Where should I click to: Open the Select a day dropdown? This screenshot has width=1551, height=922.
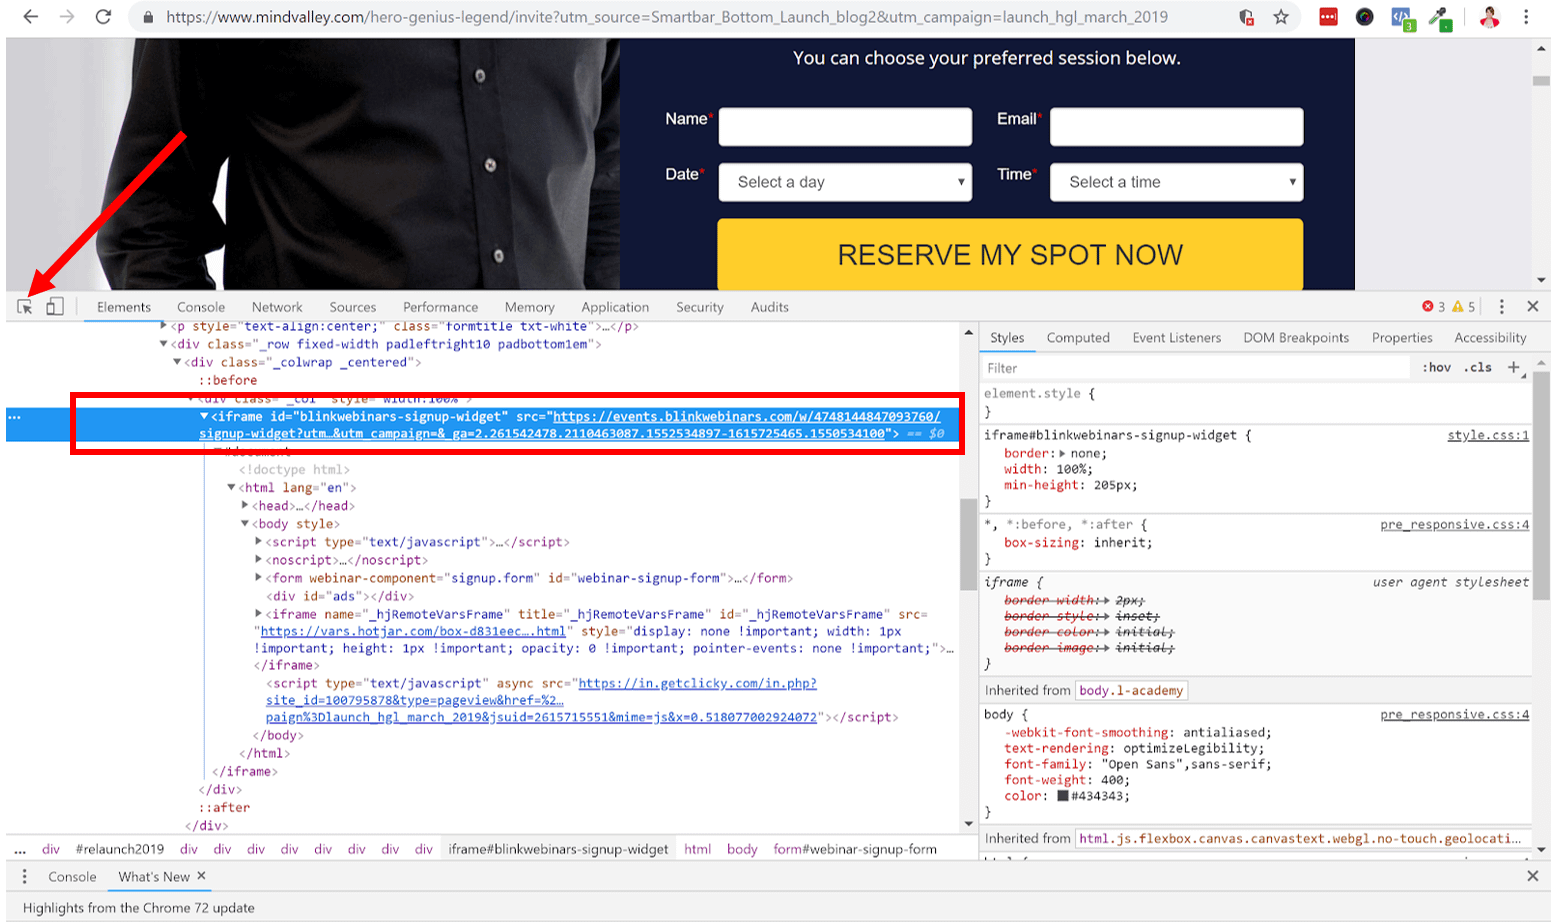point(845,182)
